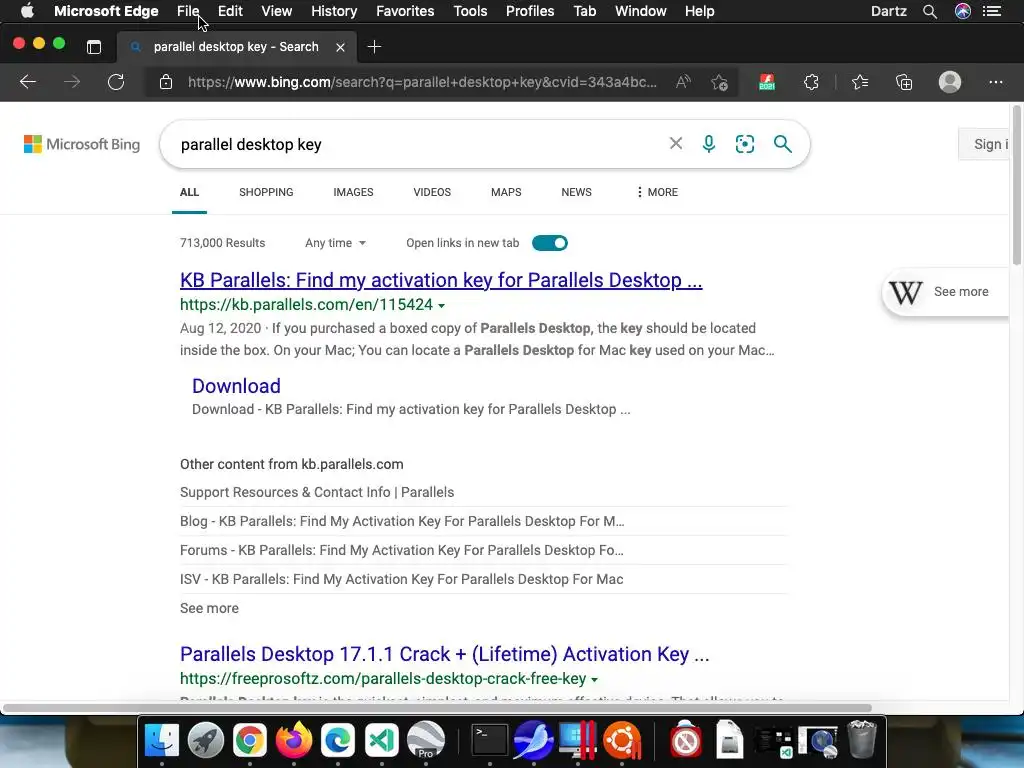Image resolution: width=1024 pixels, height=768 pixels.
Task: Open the Trash in the Dock
Action: click(861, 740)
